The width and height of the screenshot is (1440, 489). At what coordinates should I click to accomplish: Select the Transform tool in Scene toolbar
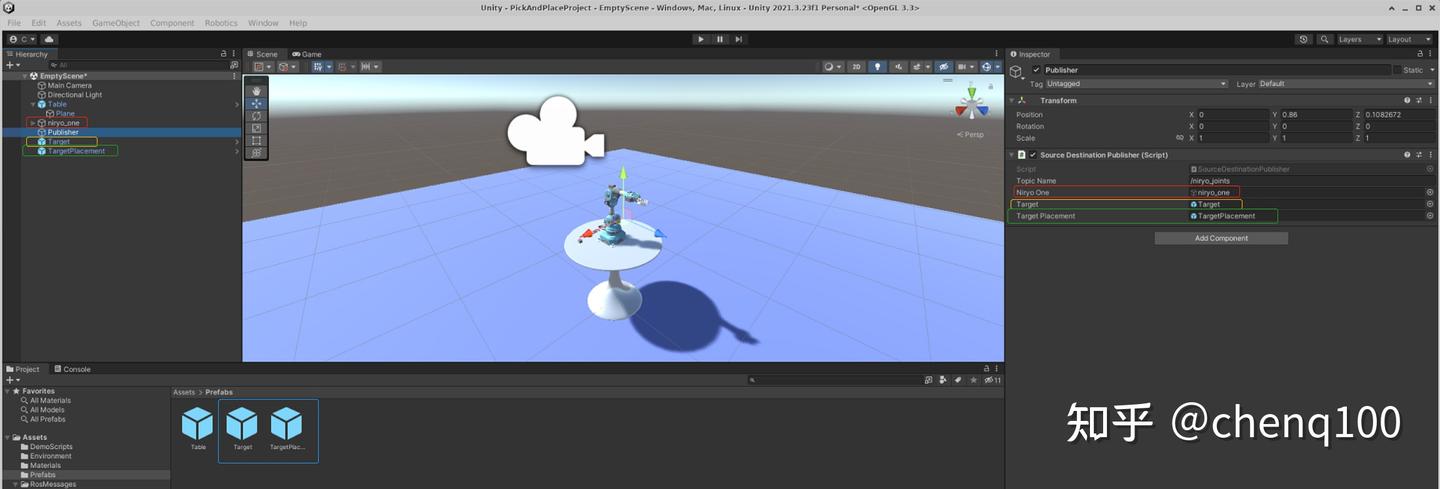click(256, 153)
